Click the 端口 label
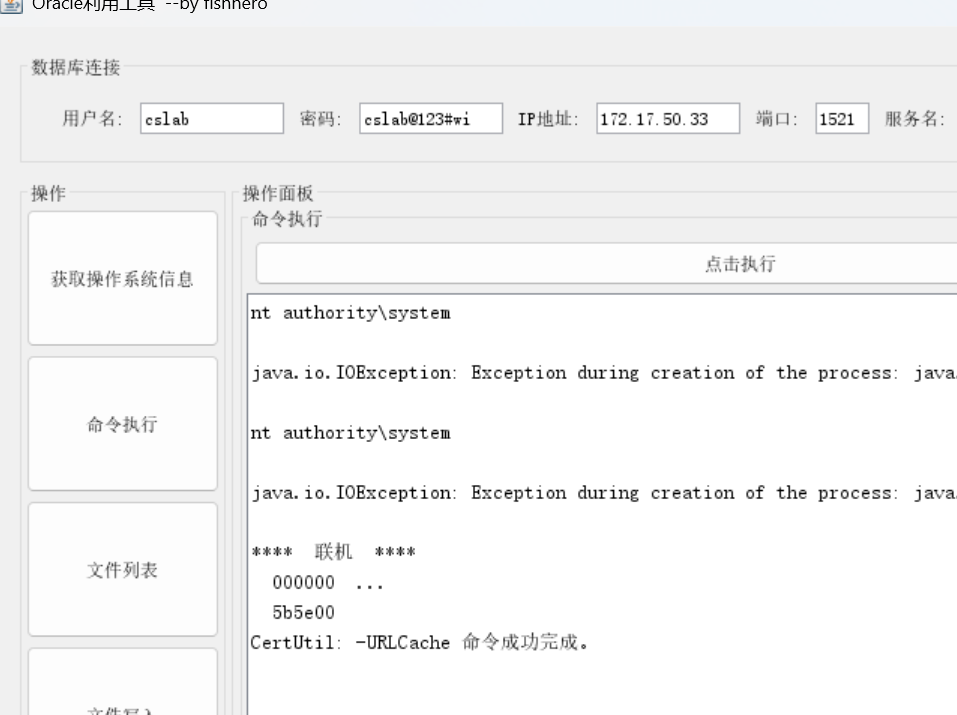The width and height of the screenshot is (957, 715). tap(776, 118)
